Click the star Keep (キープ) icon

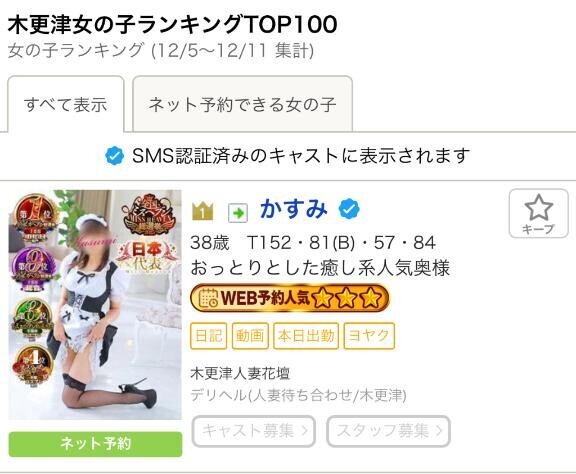[538, 213]
